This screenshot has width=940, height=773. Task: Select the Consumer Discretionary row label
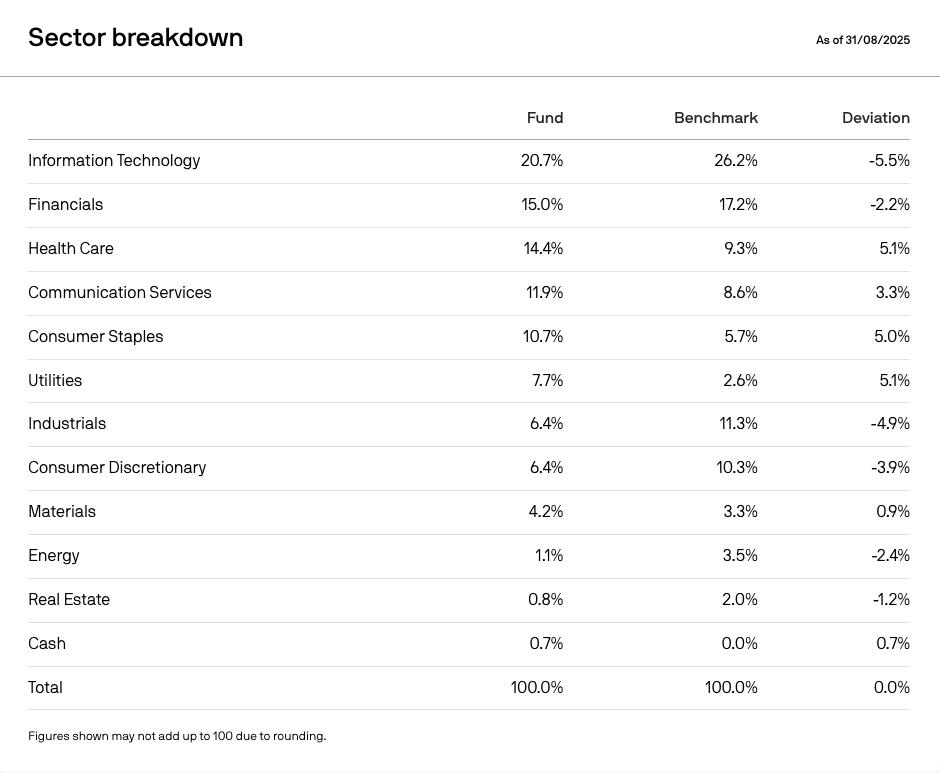pos(117,468)
